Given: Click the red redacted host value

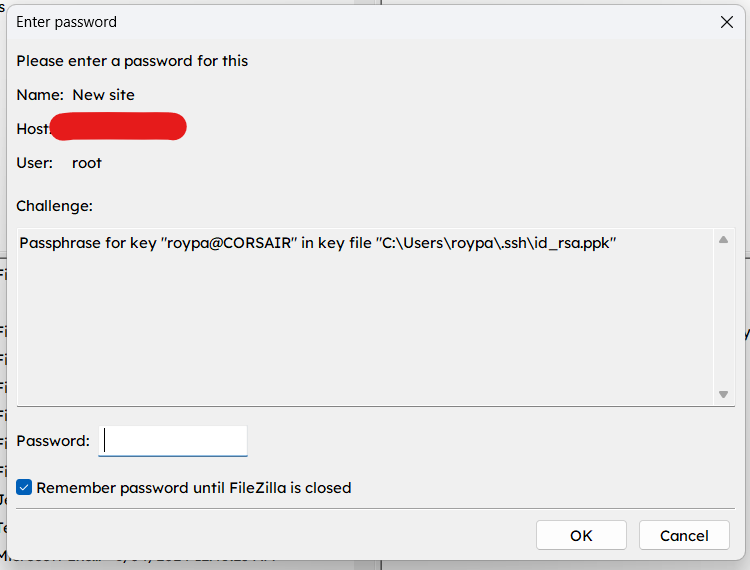Looking at the screenshot, I should (x=118, y=127).
